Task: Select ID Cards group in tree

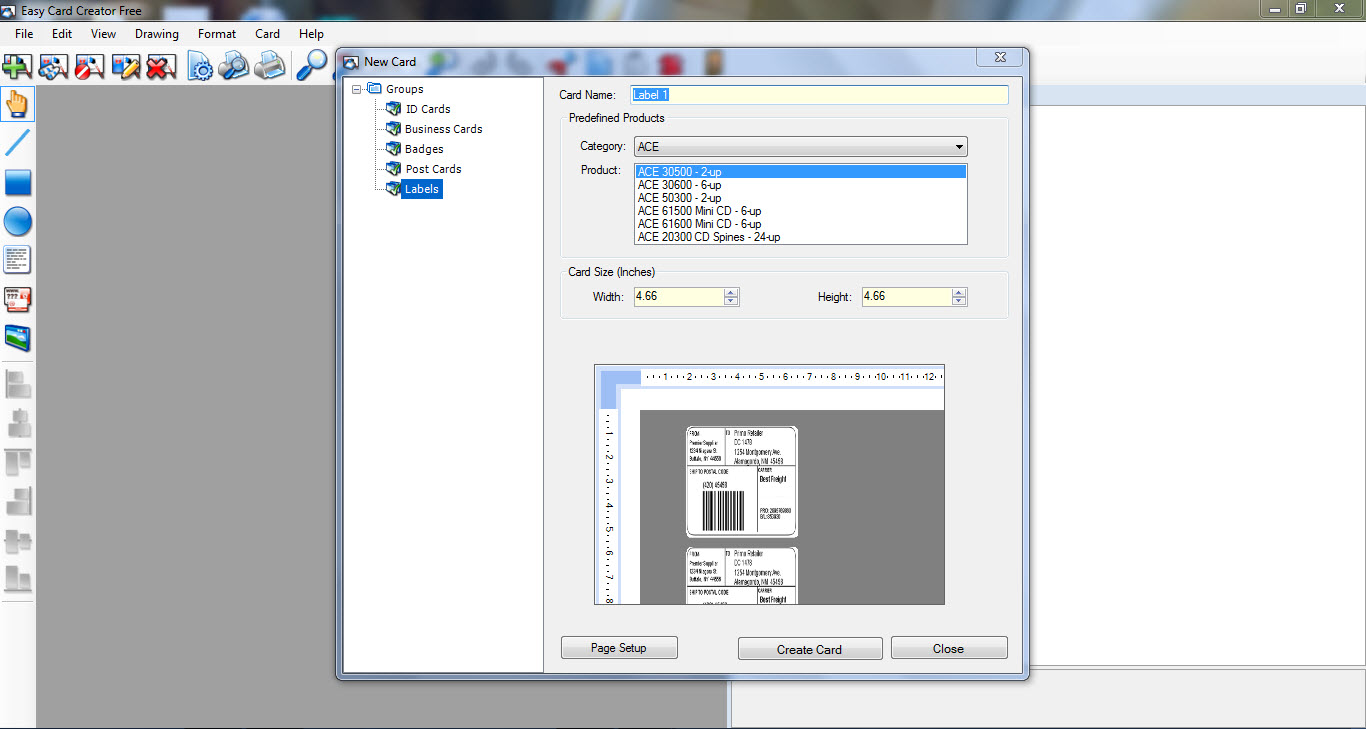Action: click(x=428, y=109)
